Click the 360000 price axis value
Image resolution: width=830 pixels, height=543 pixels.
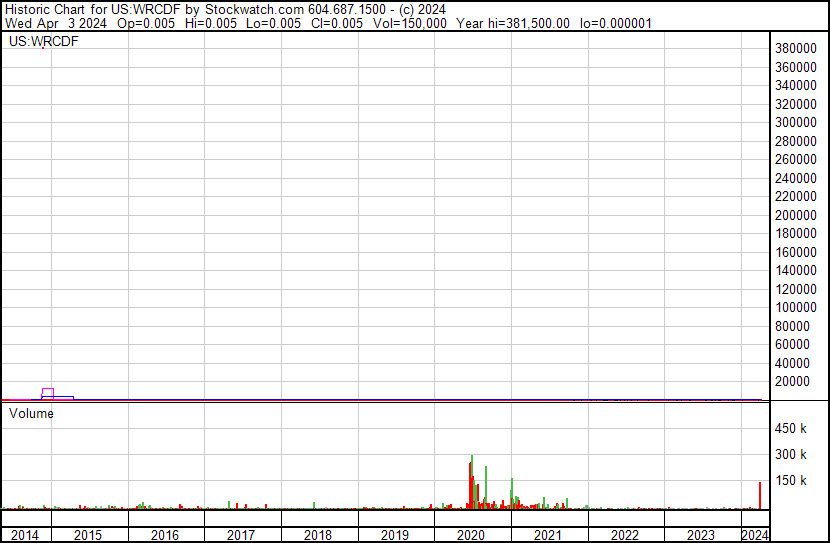796,67
